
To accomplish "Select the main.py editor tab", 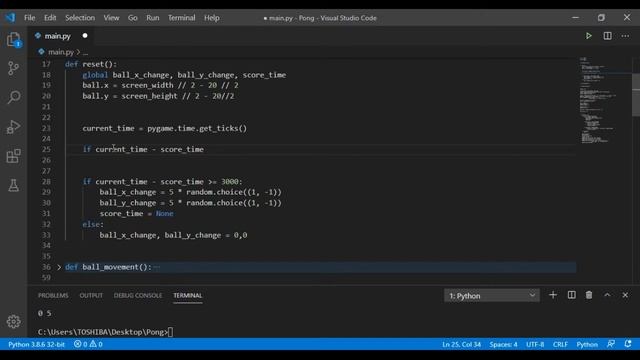I will 60,36.
